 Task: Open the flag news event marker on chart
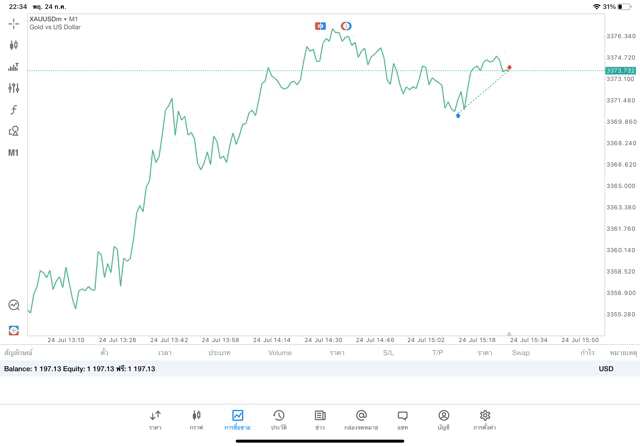(x=320, y=25)
